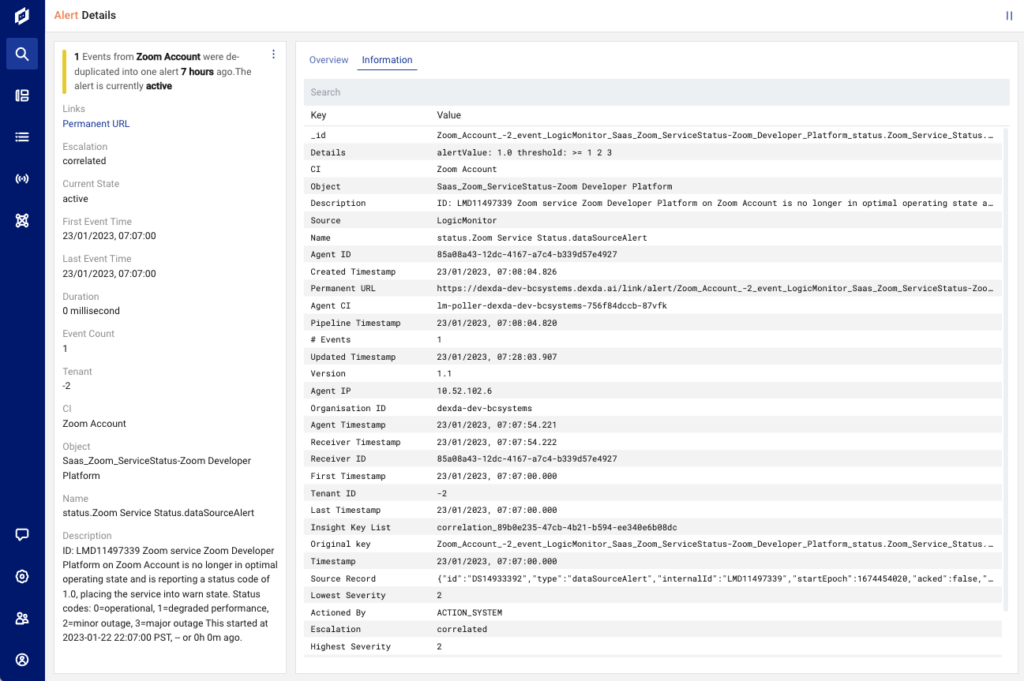1024x681 pixels.
Task: Select the Agent IP value 10.52.102.6
Action: pos(464,391)
